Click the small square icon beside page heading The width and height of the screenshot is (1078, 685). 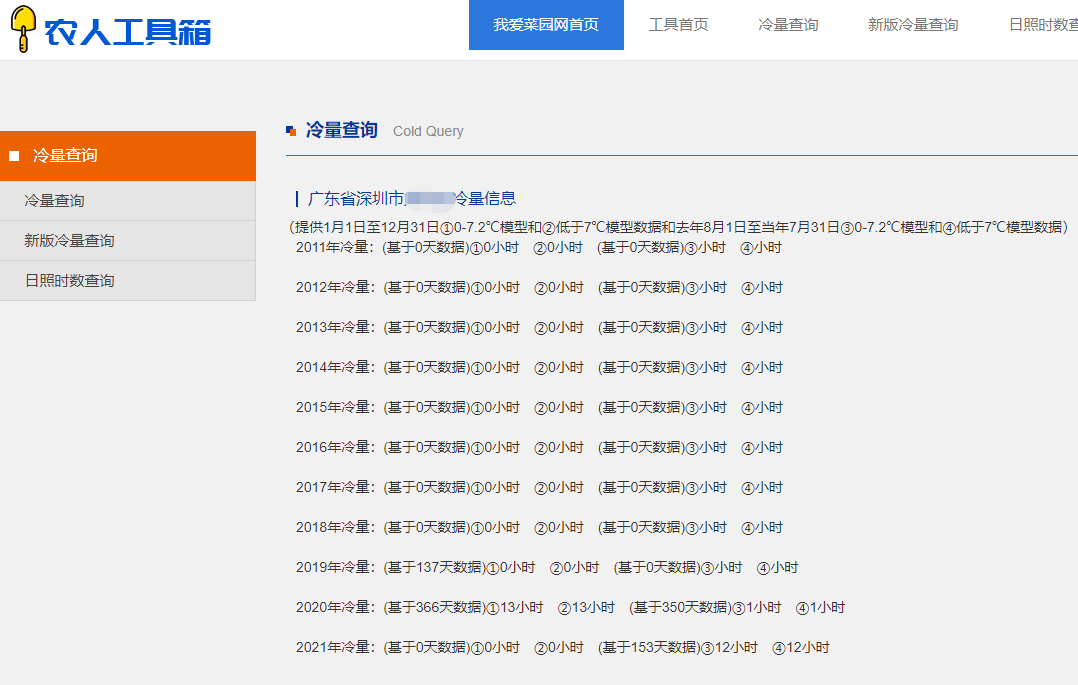click(x=291, y=131)
